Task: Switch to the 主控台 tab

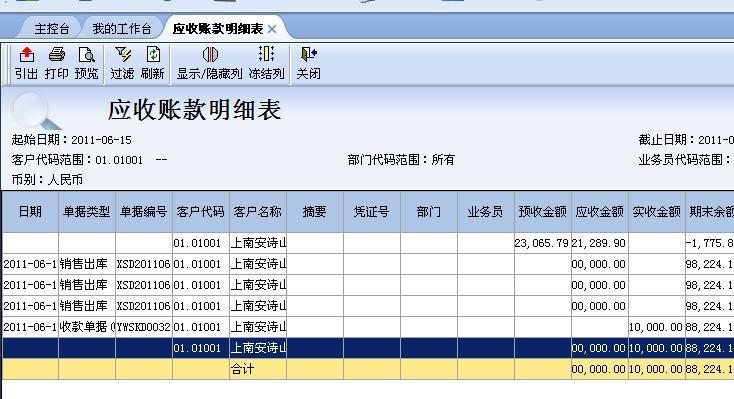Action: (52, 29)
